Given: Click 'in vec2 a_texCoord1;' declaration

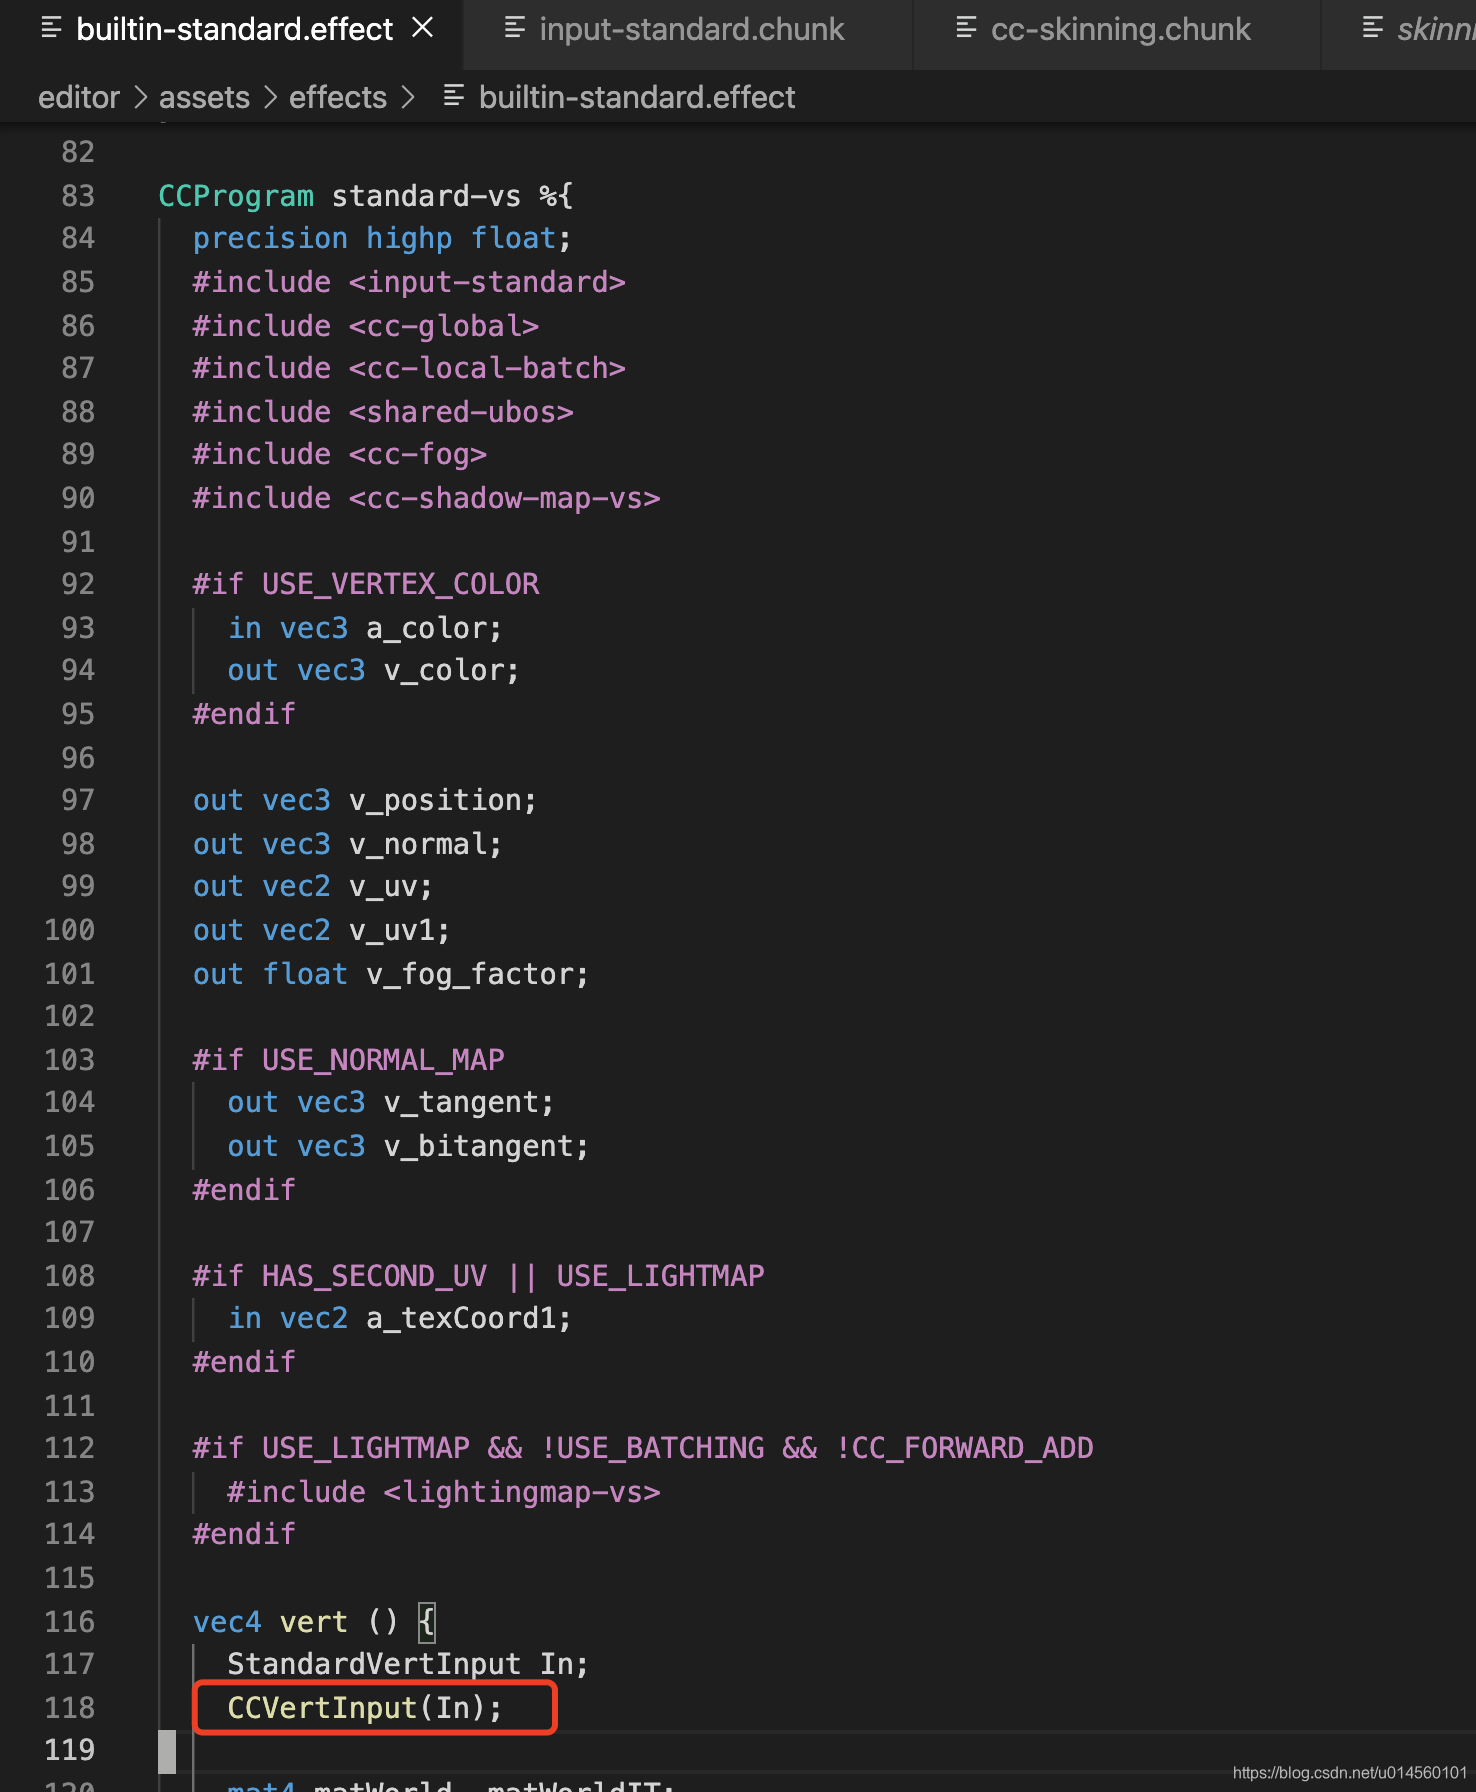Looking at the screenshot, I should [400, 1318].
